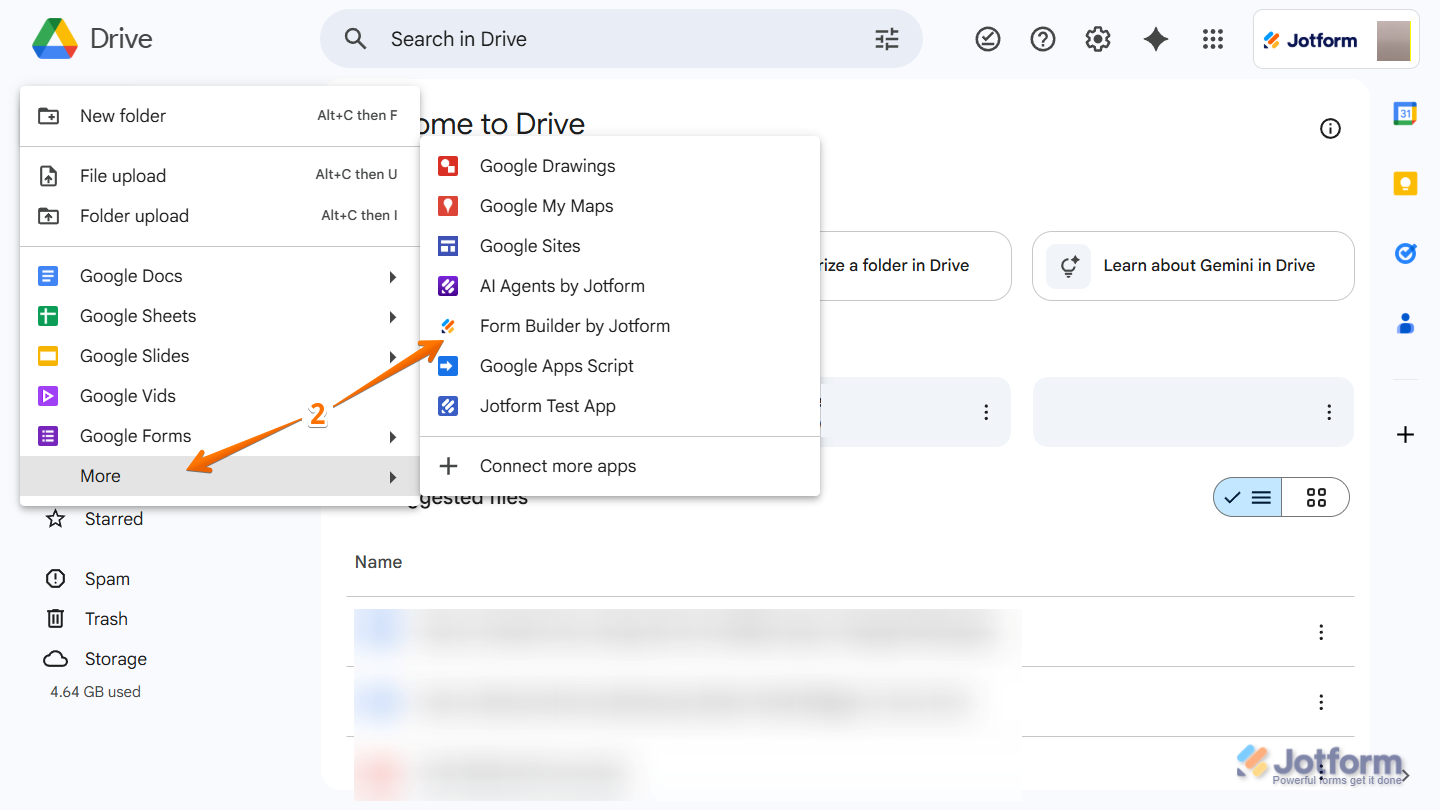Open Google Keep from the side panel
The width and height of the screenshot is (1440, 810).
[x=1405, y=183]
